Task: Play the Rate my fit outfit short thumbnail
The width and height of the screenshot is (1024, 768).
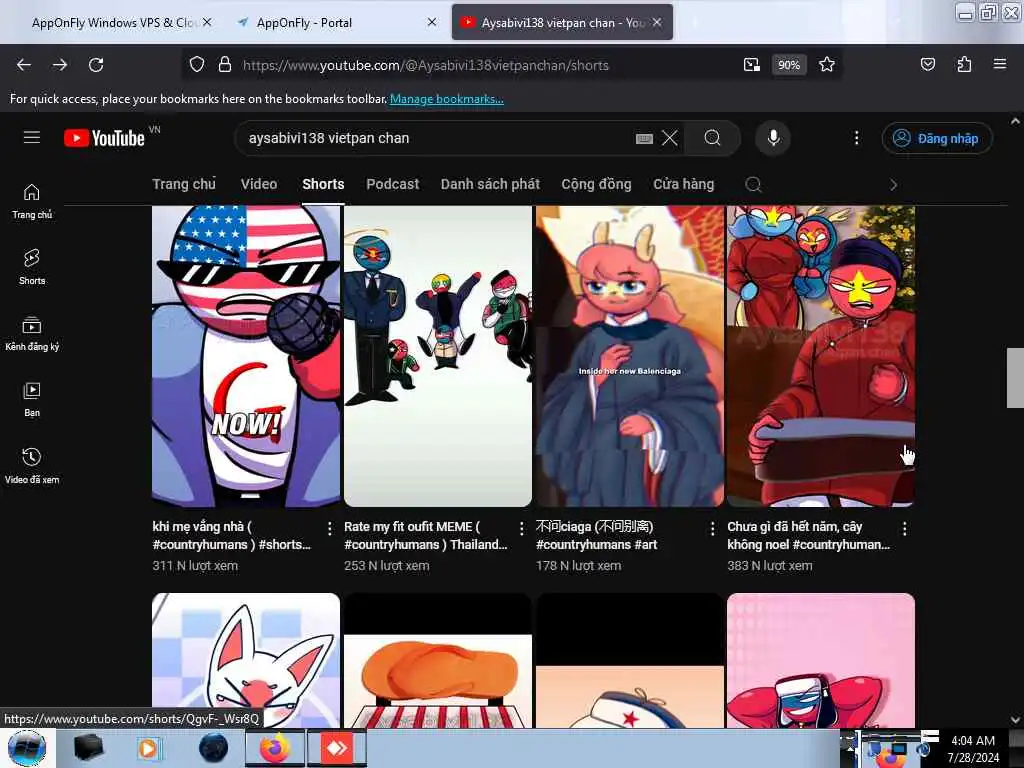Action: [438, 356]
